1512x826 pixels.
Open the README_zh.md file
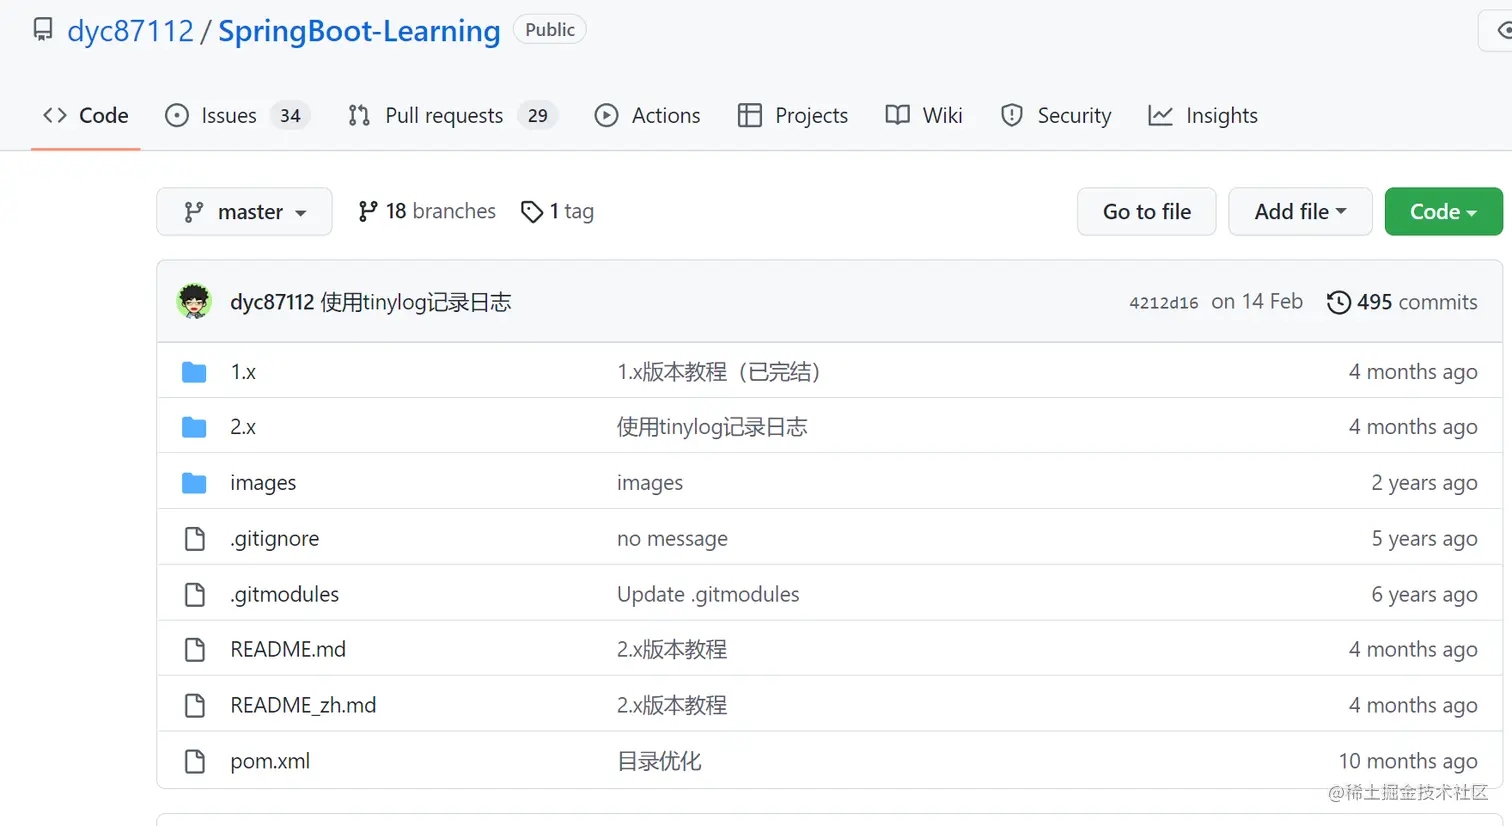(x=303, y=705)
